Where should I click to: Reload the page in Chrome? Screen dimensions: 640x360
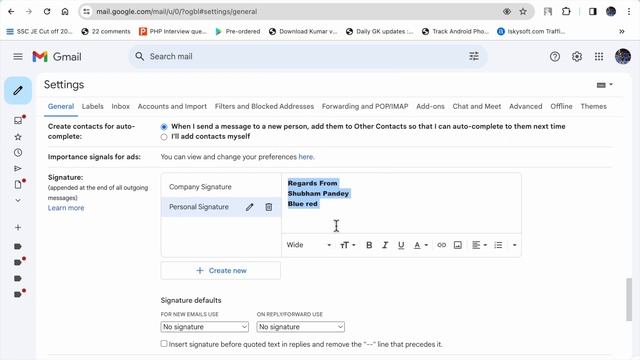pos(47,11)
